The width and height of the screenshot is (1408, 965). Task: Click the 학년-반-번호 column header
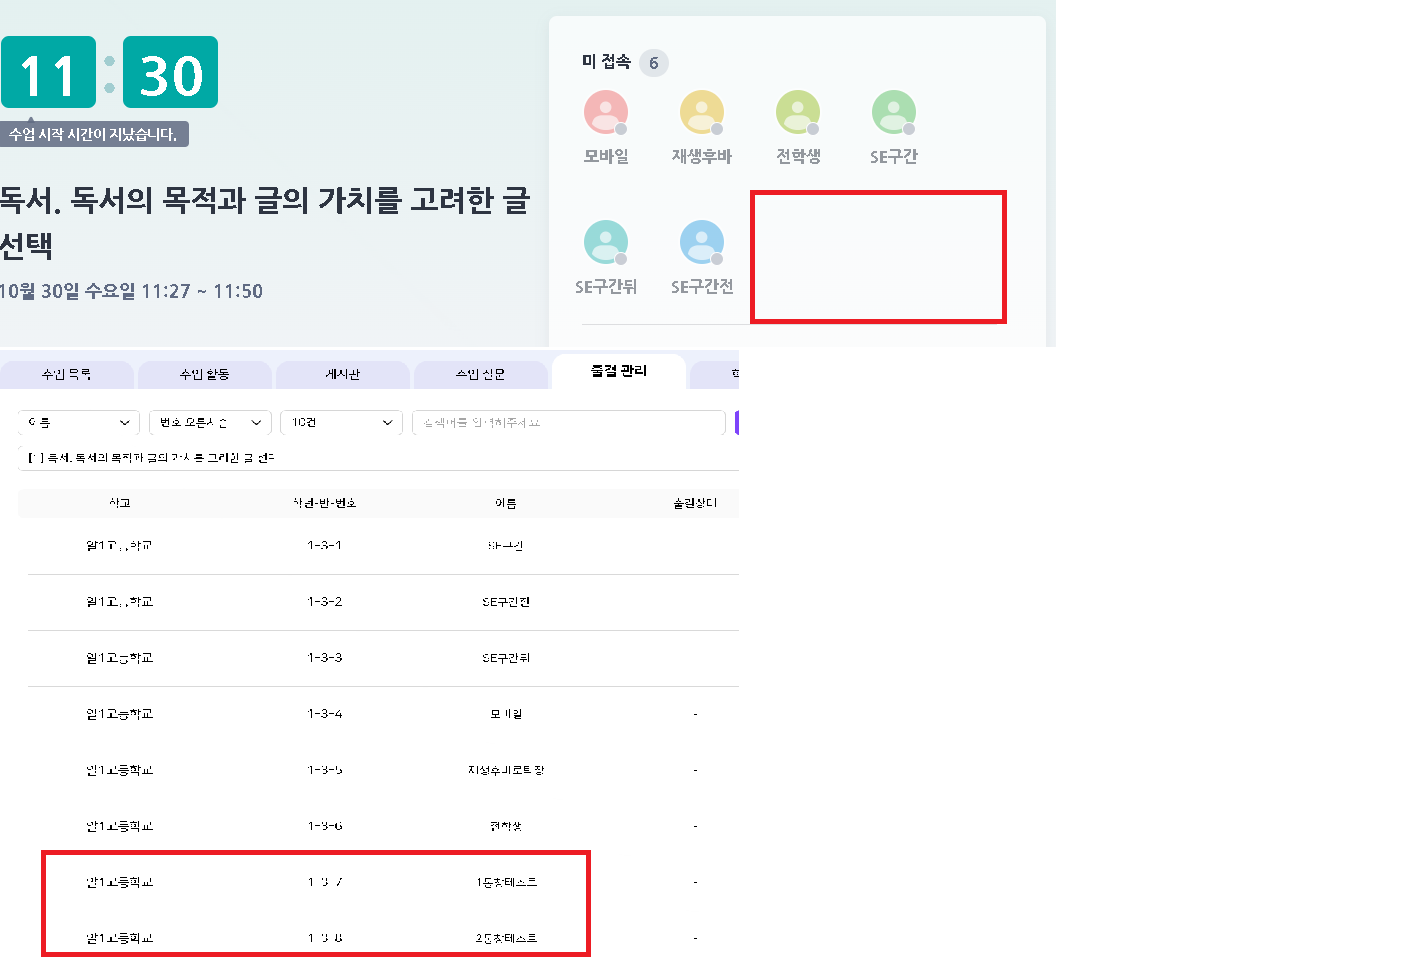(325, 503)
